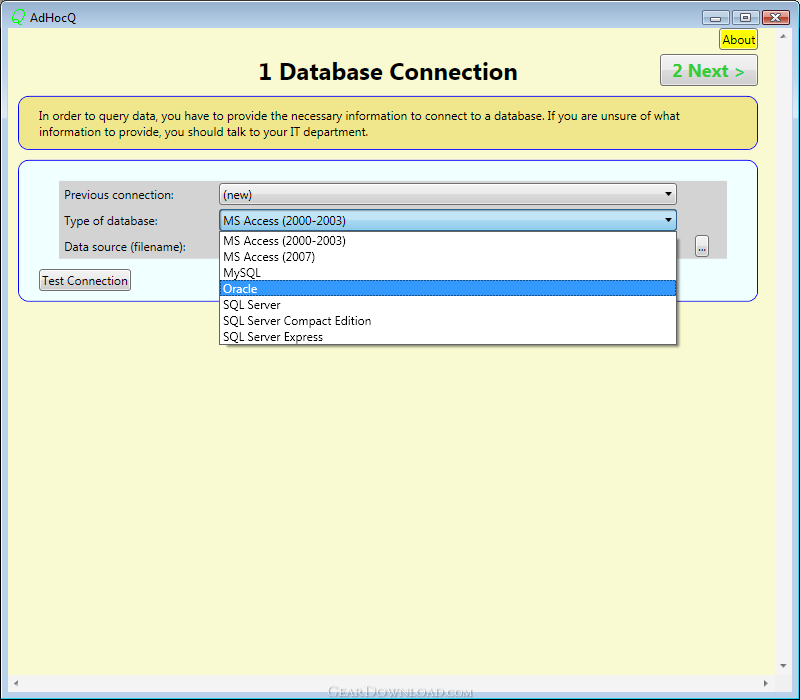Click the 'Data source (filename):' label
This screenshot has height=700, width=800.
[x=125, y=247]
